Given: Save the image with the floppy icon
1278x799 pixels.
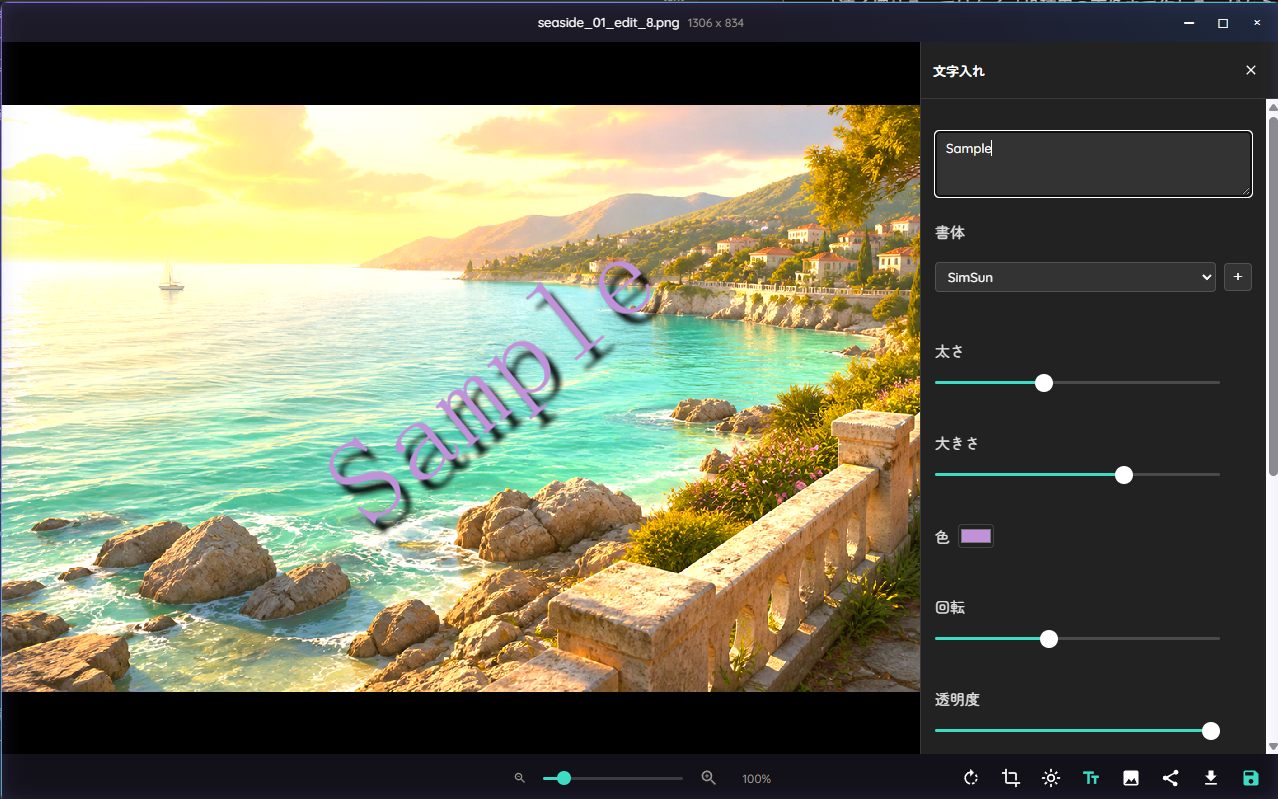Looking at the screenshot, I should (1251, 778).
